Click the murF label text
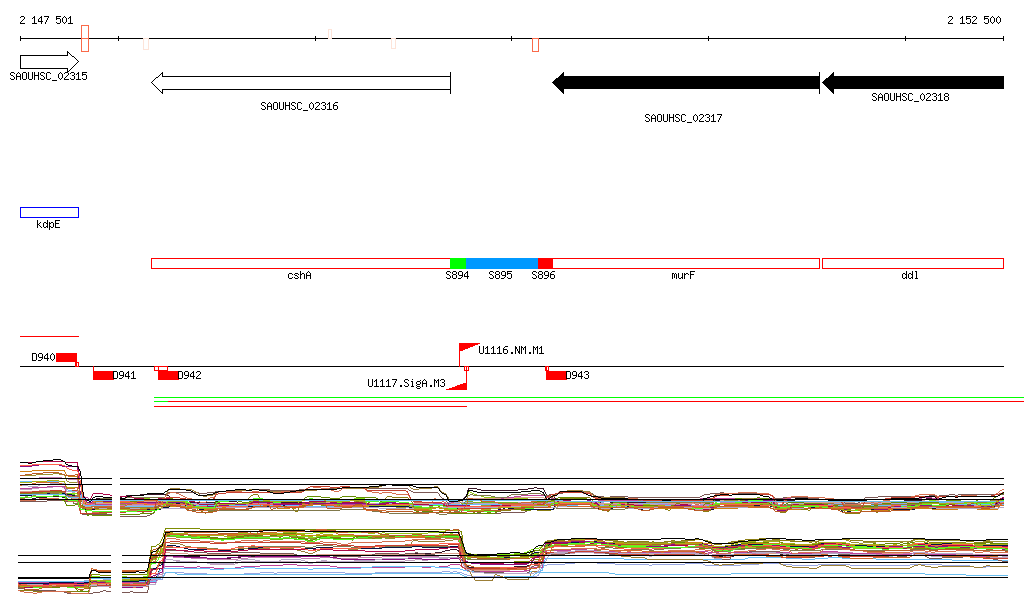The height and width of the screenshot is (611, 1024). coord(683,275)
